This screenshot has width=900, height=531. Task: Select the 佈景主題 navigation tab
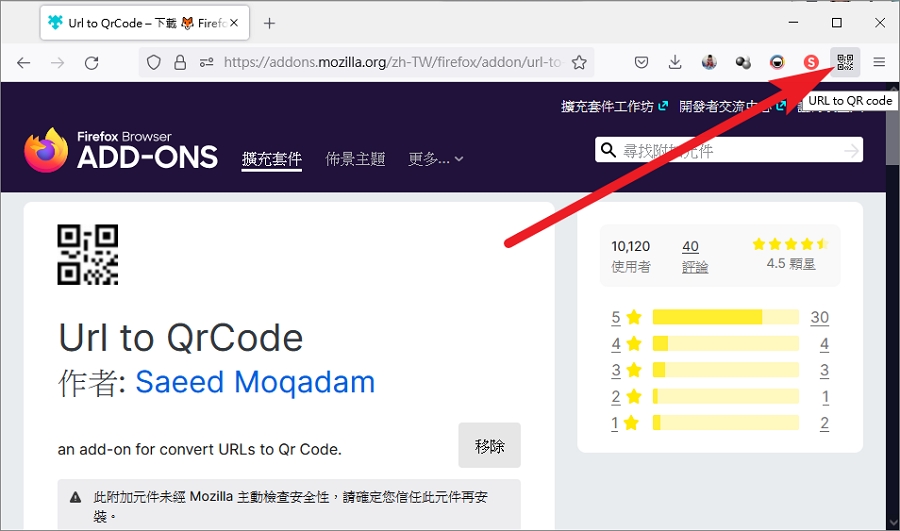tap(355, 159)
